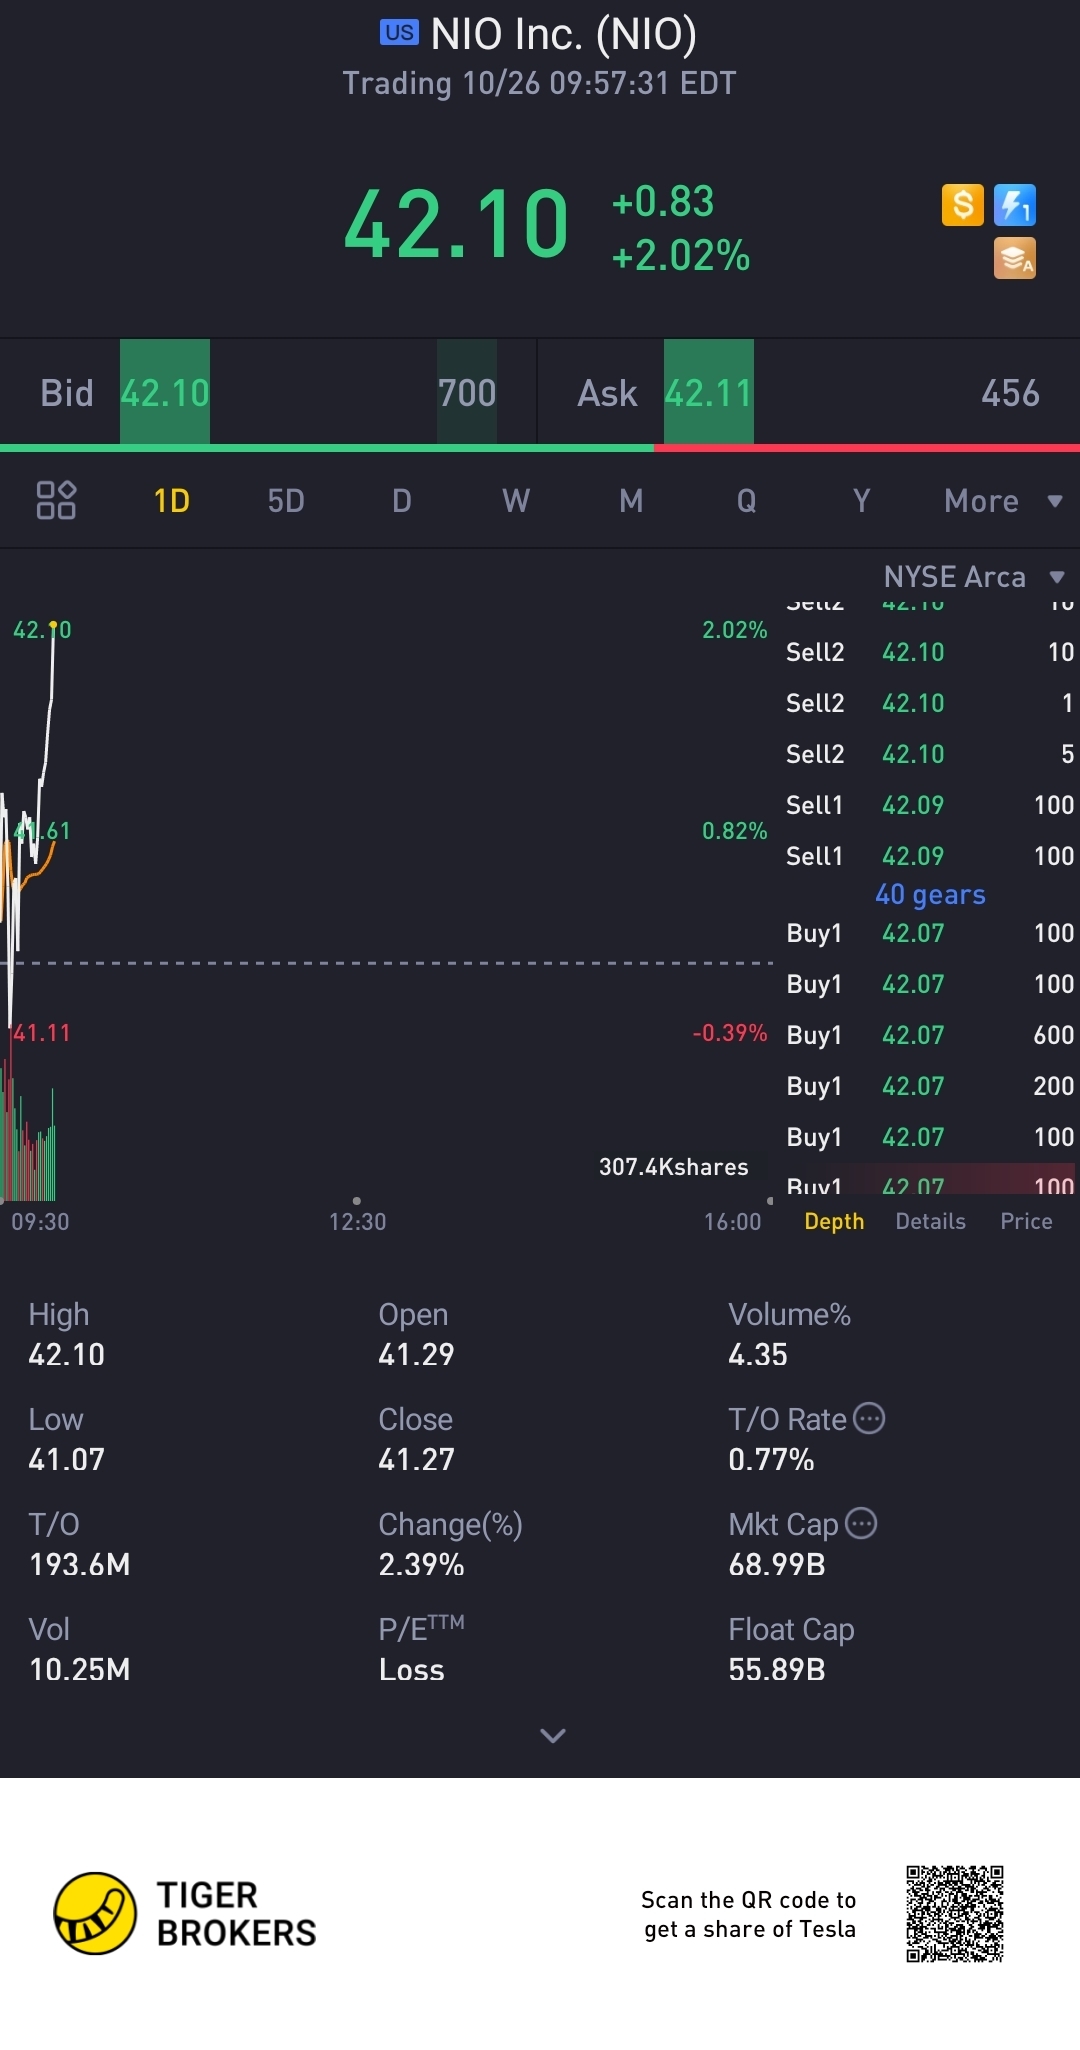Screen dimensions: 1080x2050
Task: Select the Price tab
Action: [x=1026, y=1221]
